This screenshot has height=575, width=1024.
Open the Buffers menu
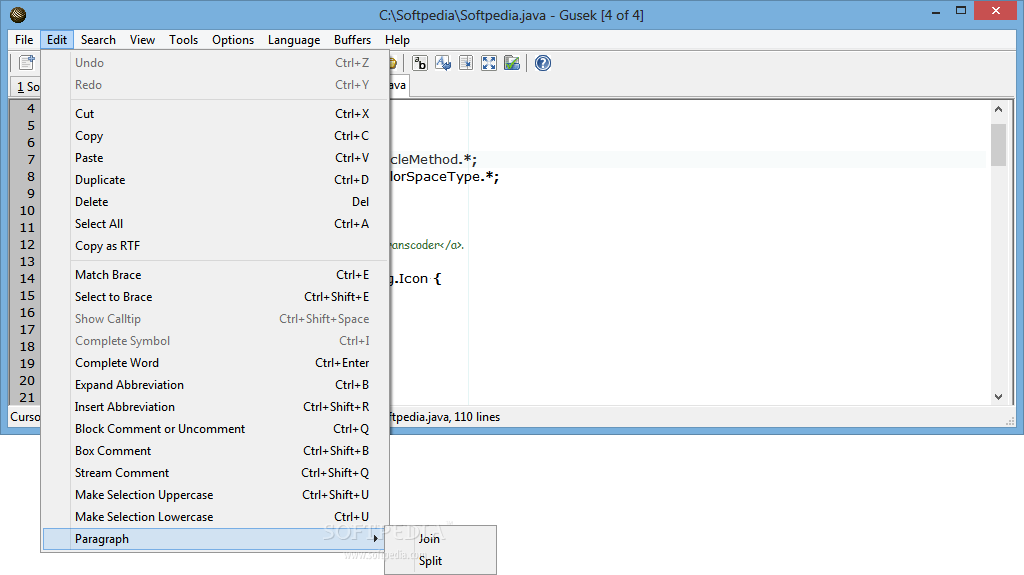pos(352,40)
